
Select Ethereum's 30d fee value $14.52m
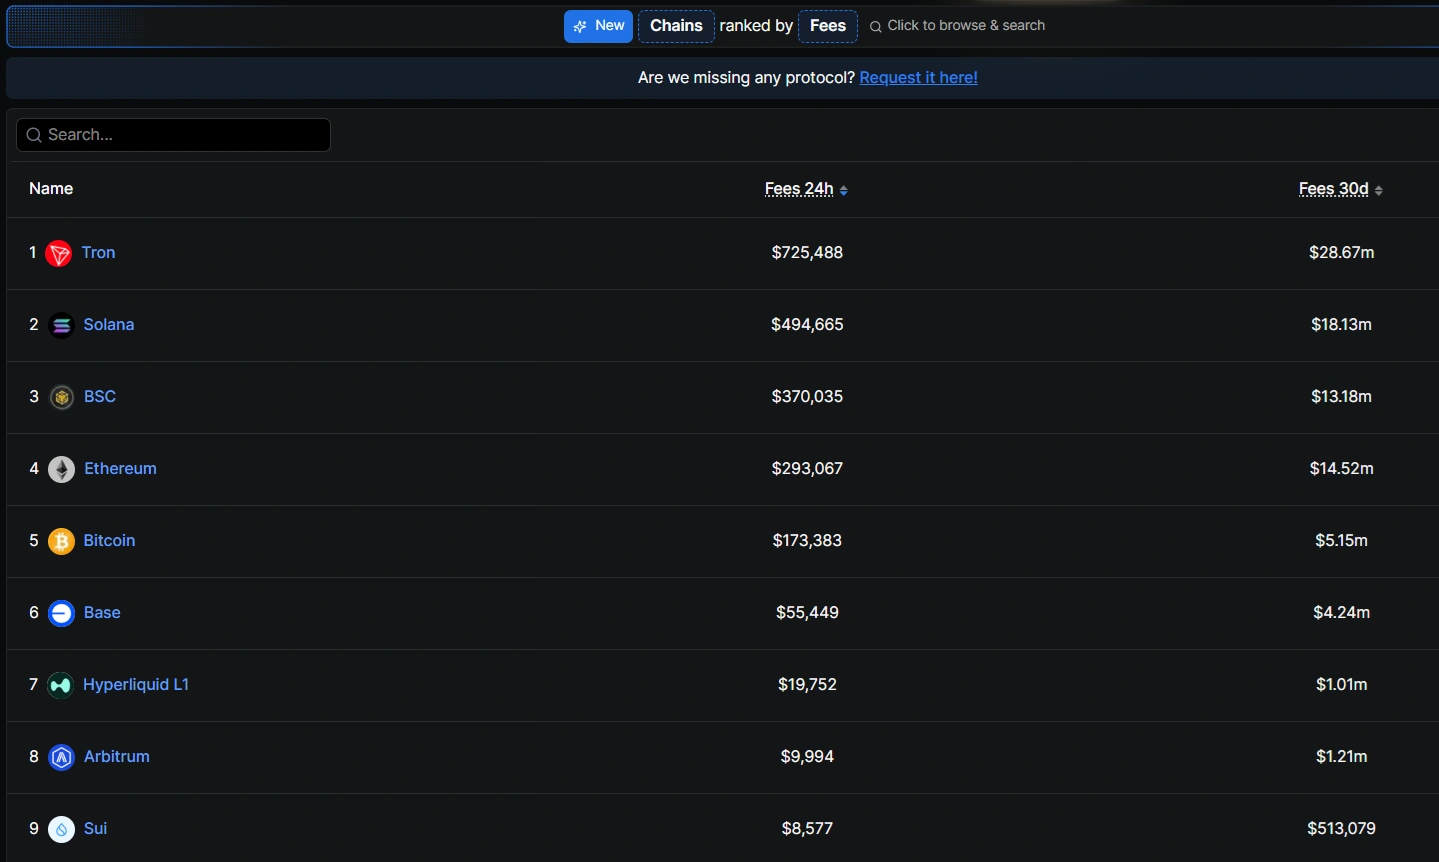click(x=1342, y=469)
